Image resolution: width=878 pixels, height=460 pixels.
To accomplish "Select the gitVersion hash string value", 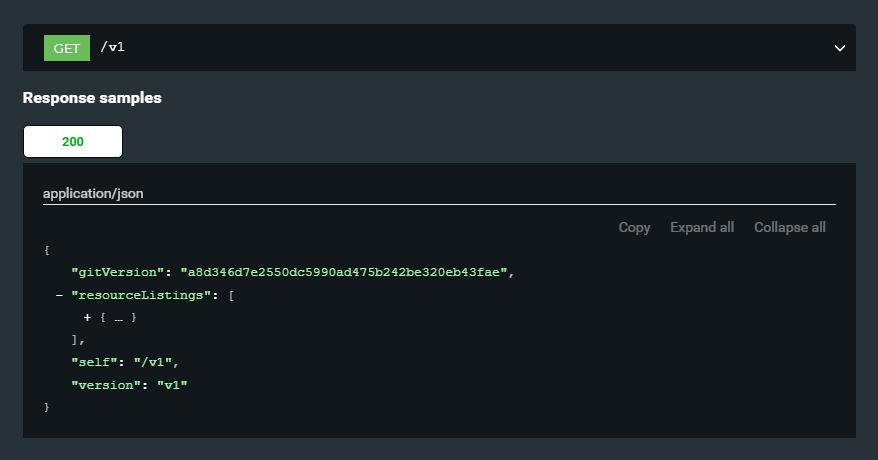I will point(344,273).
